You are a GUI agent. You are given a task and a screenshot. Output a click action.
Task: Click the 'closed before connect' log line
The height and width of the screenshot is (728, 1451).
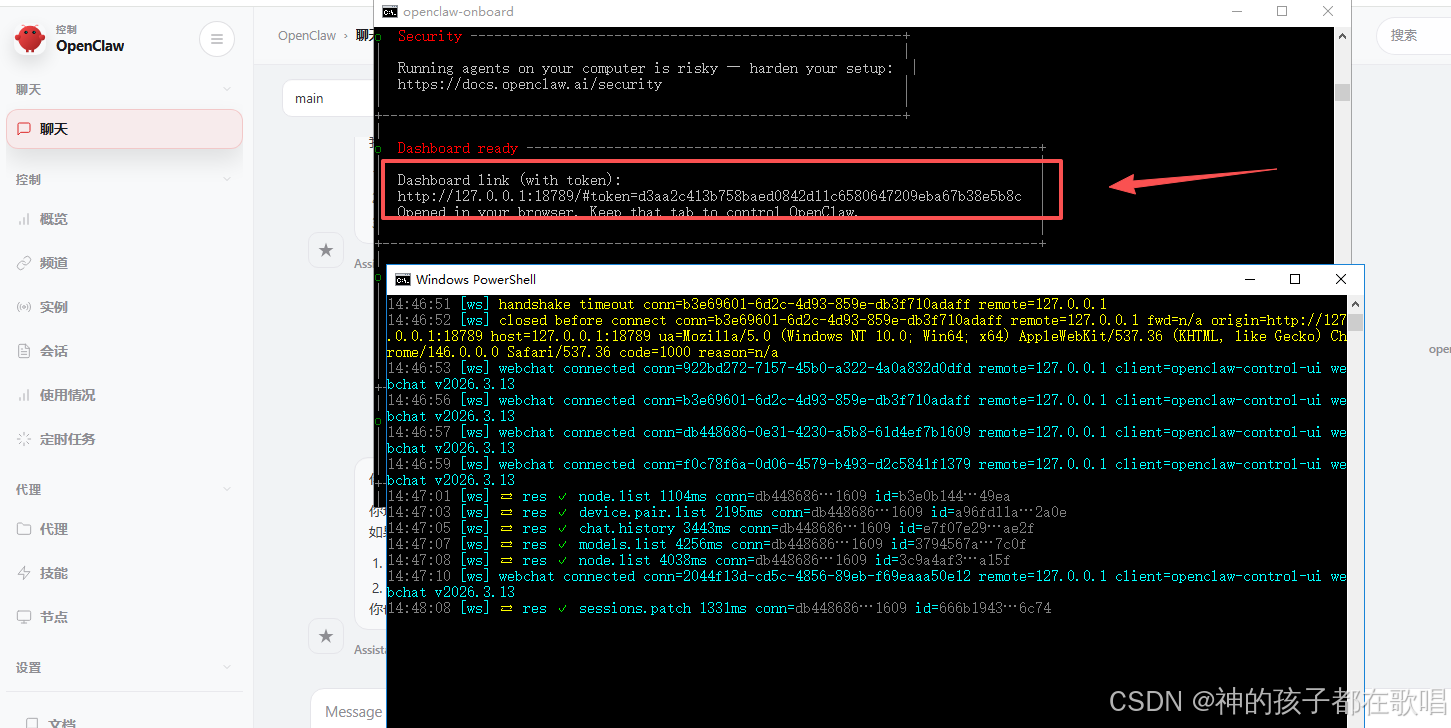[866, 336]
